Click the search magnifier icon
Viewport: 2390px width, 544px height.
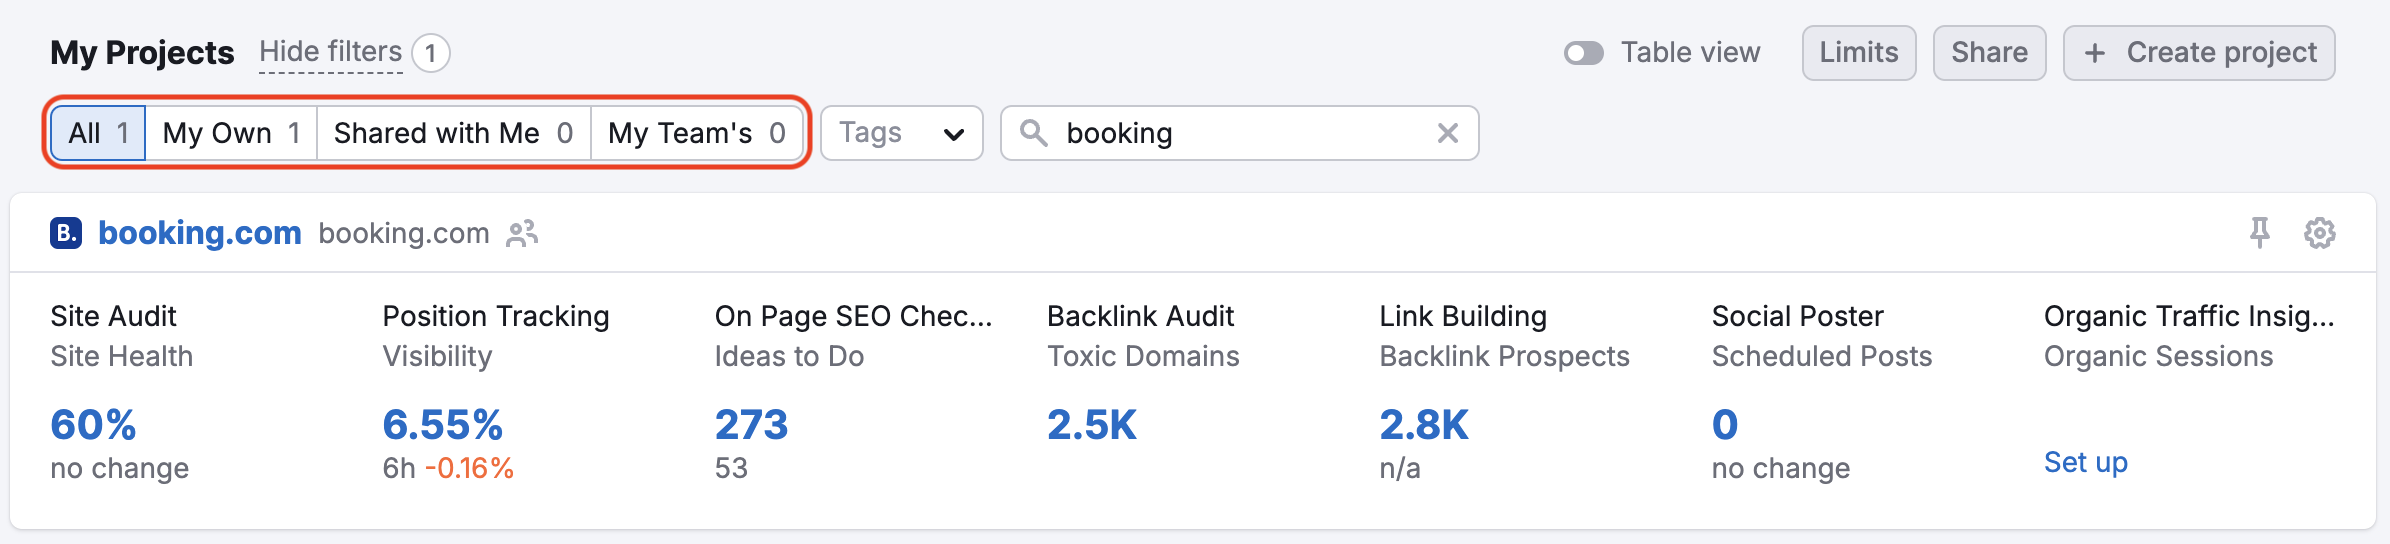(1034, 133)
